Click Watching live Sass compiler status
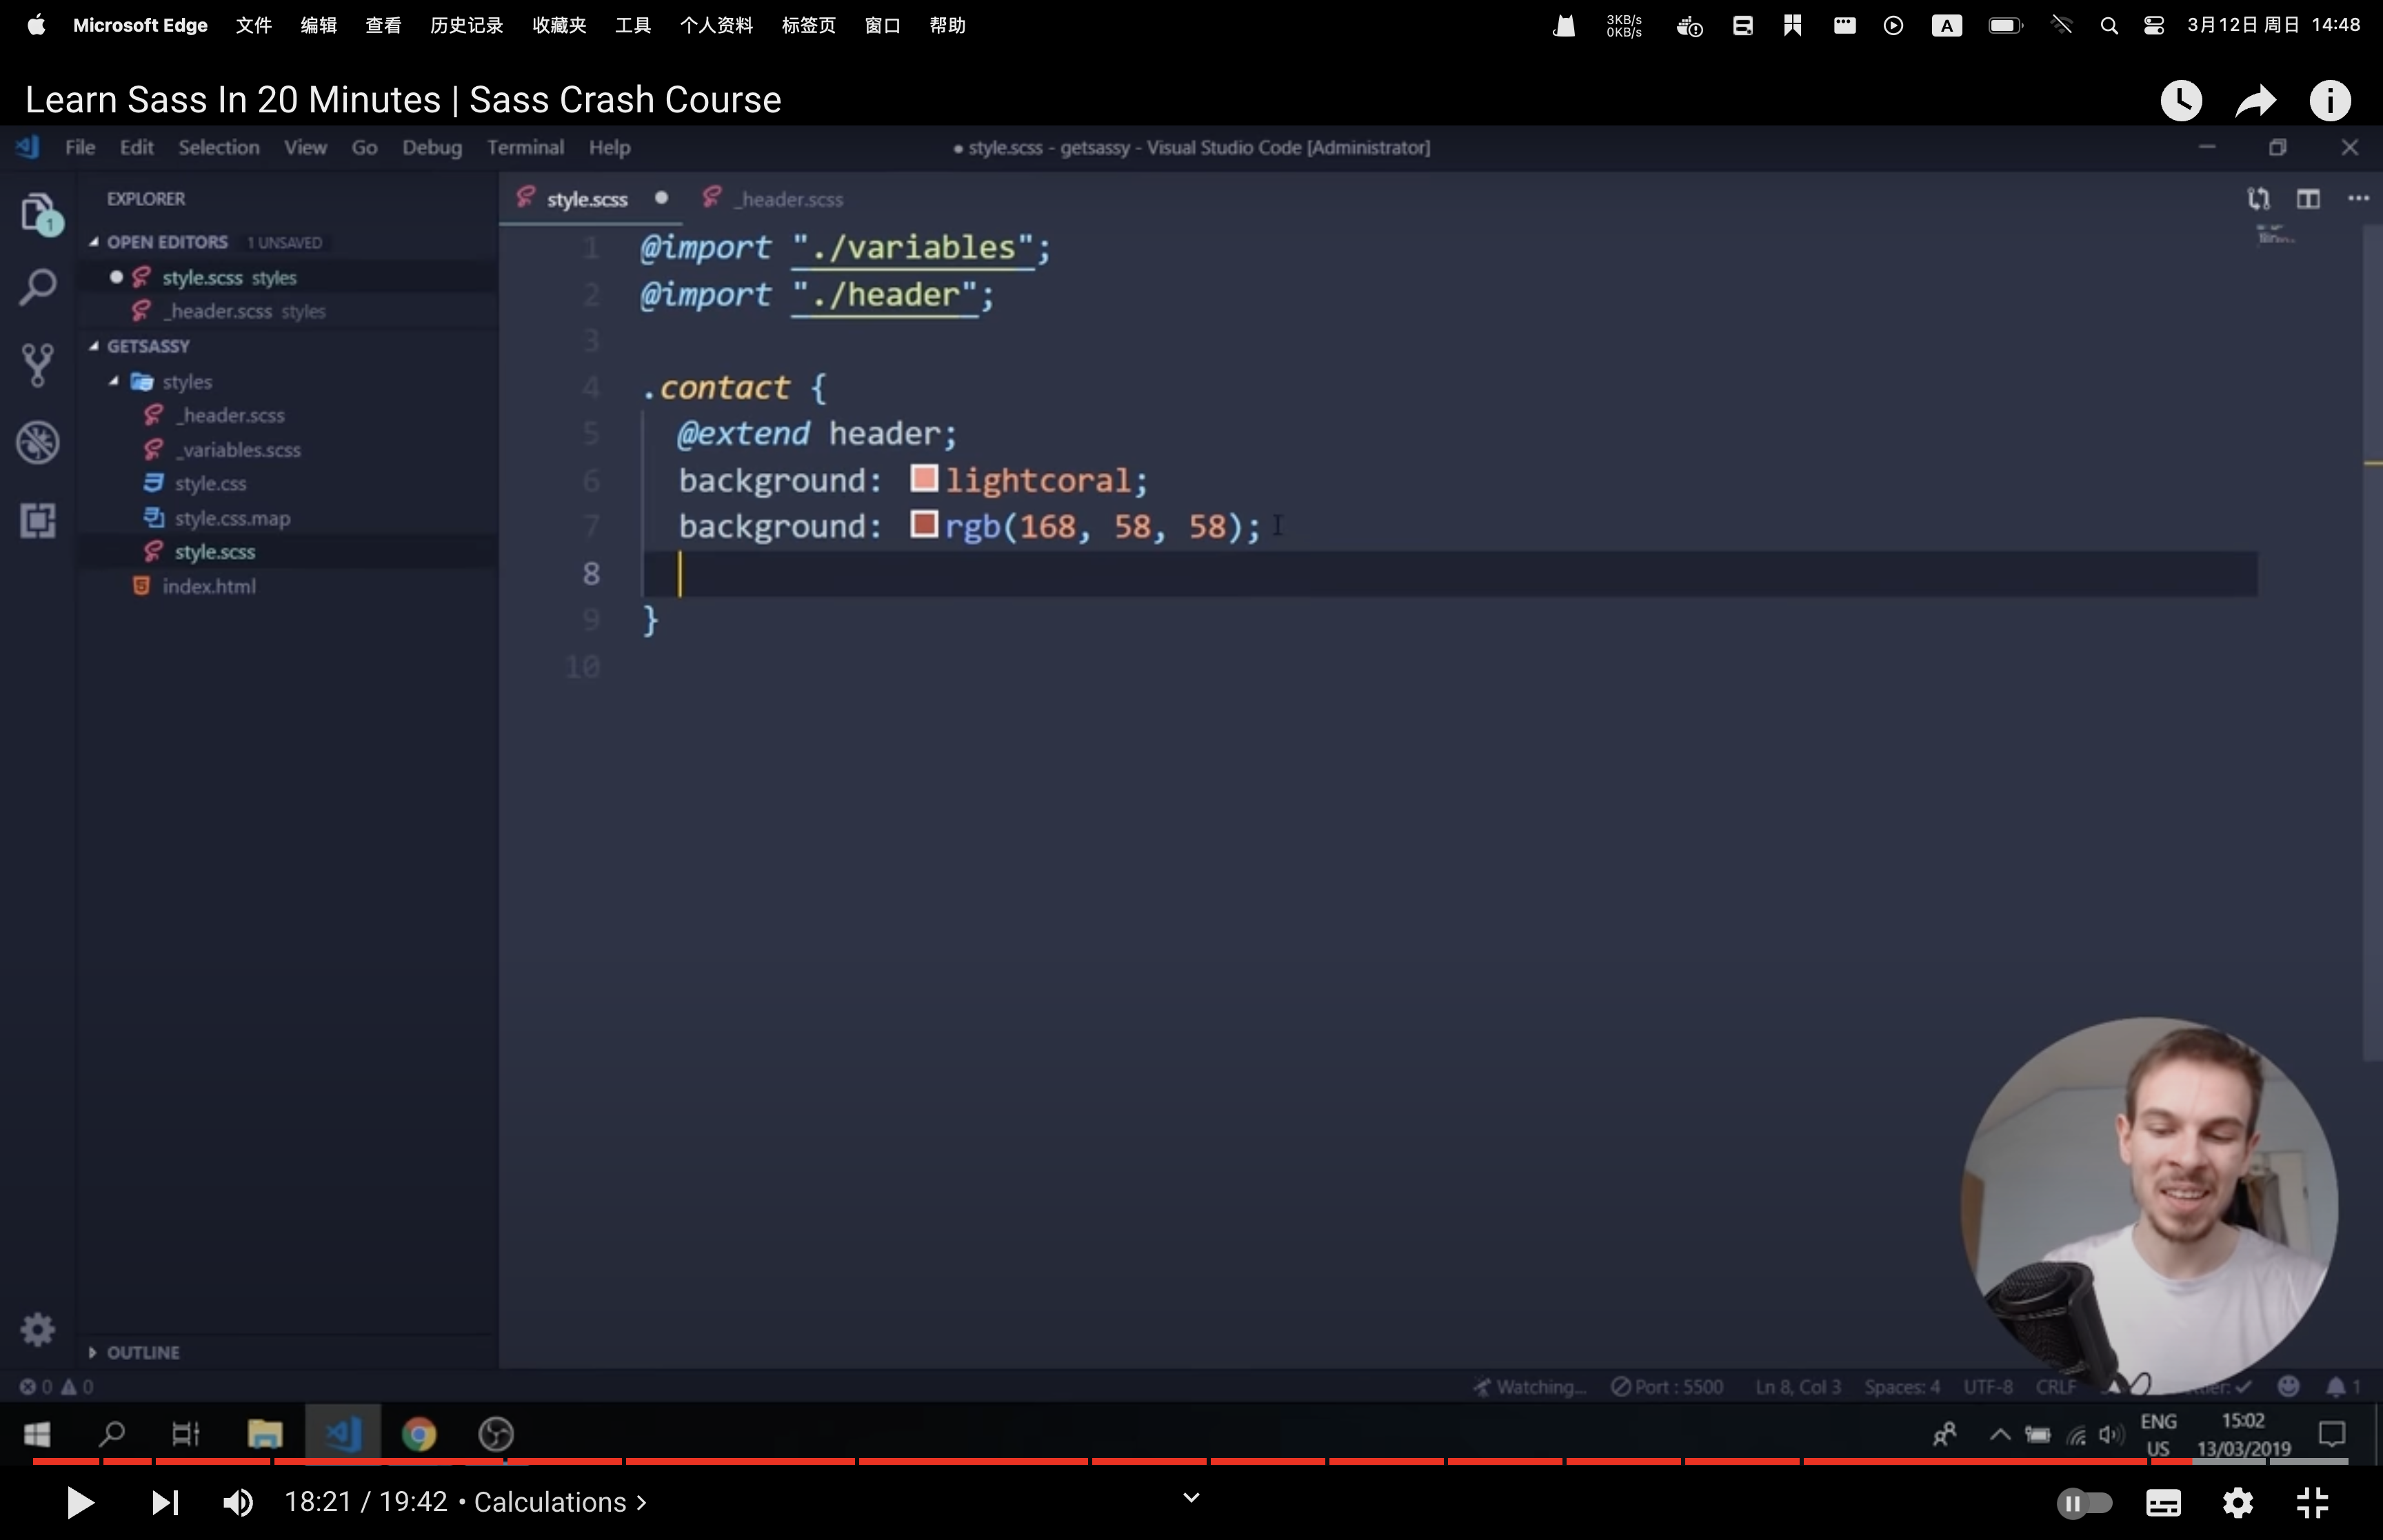 (1530, 1387)
